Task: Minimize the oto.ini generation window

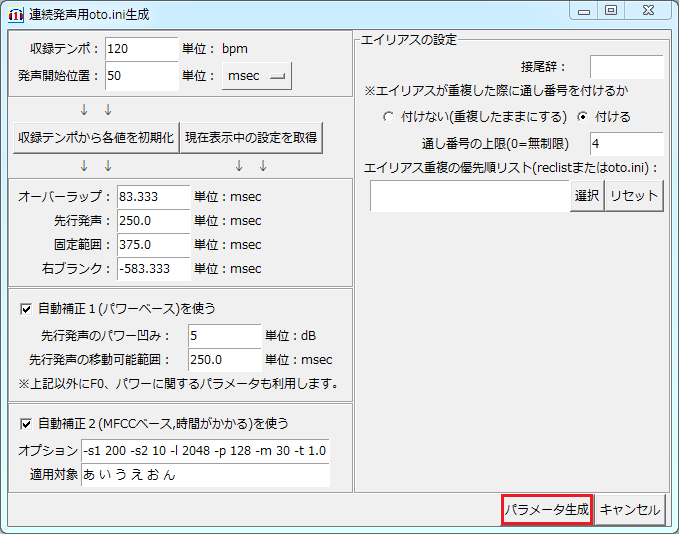Action: point(584,11)
